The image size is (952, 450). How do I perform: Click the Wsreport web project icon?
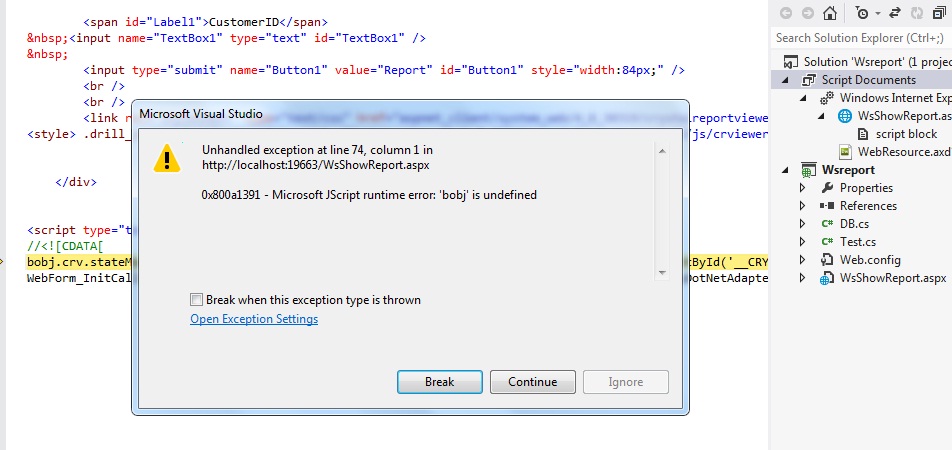tap(808, 170)
